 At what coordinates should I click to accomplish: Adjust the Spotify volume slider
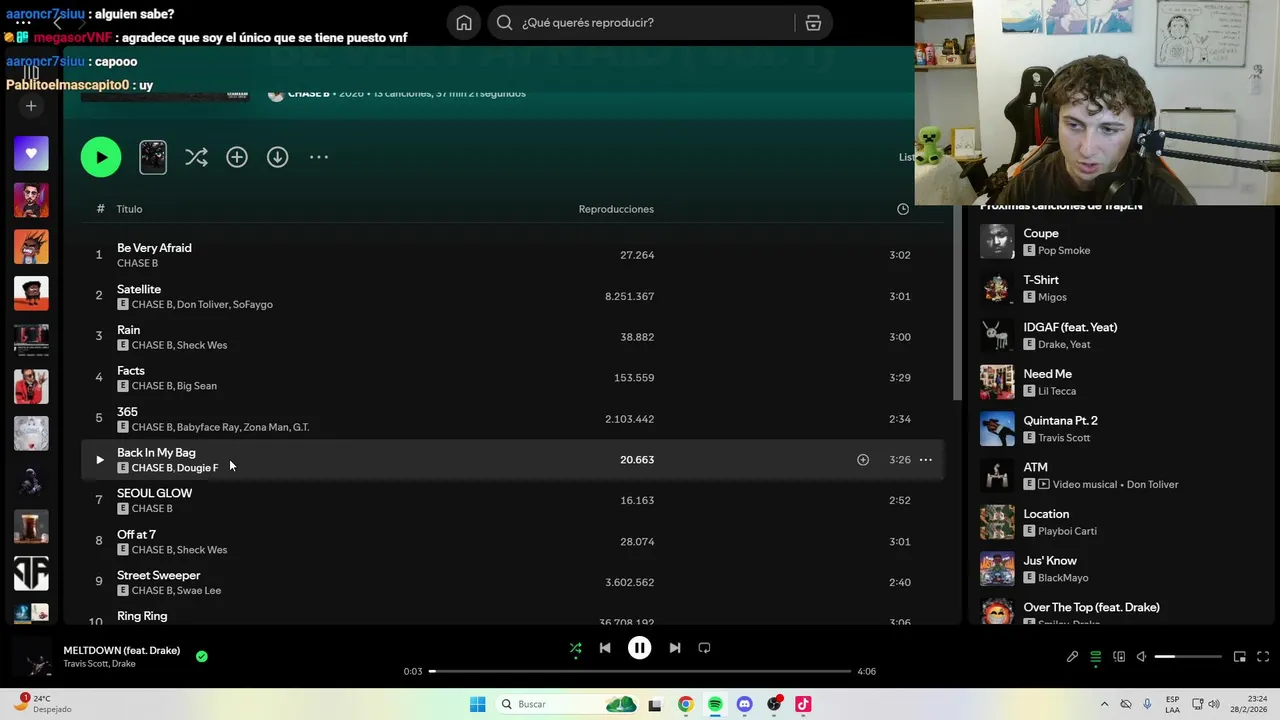(1188, 657)
